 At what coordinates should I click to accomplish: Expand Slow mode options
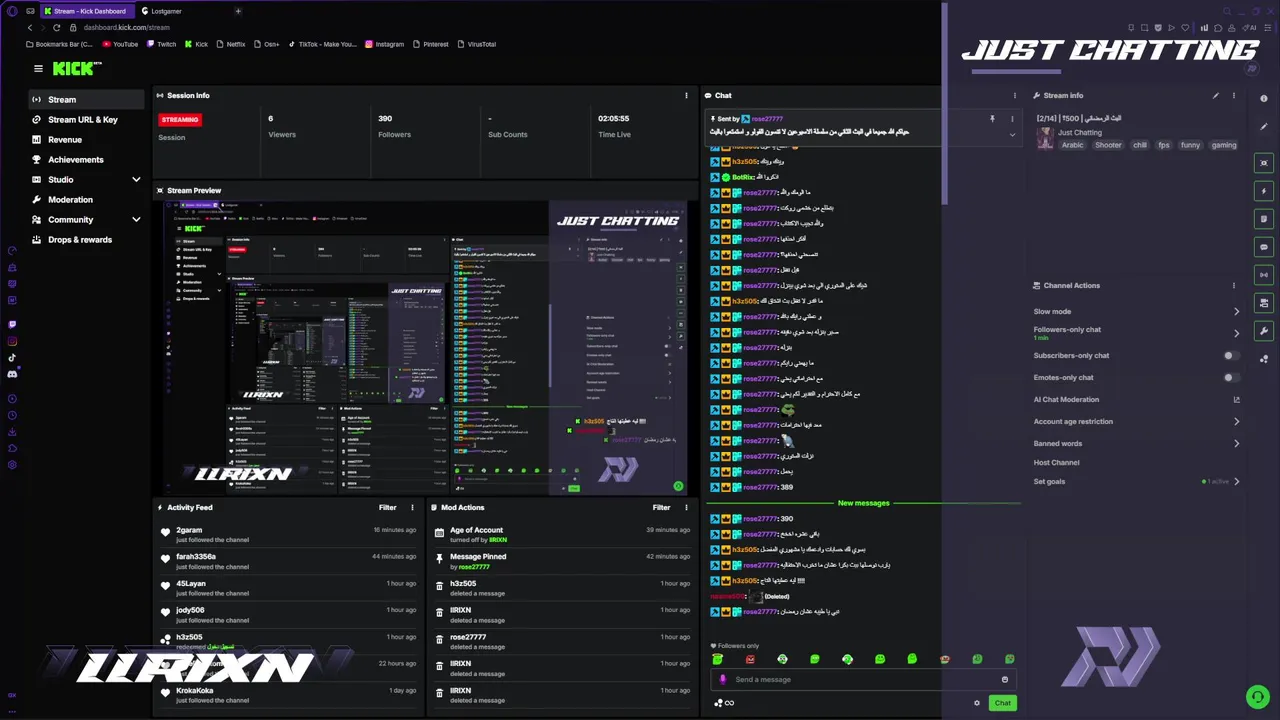pos(1237,312)
